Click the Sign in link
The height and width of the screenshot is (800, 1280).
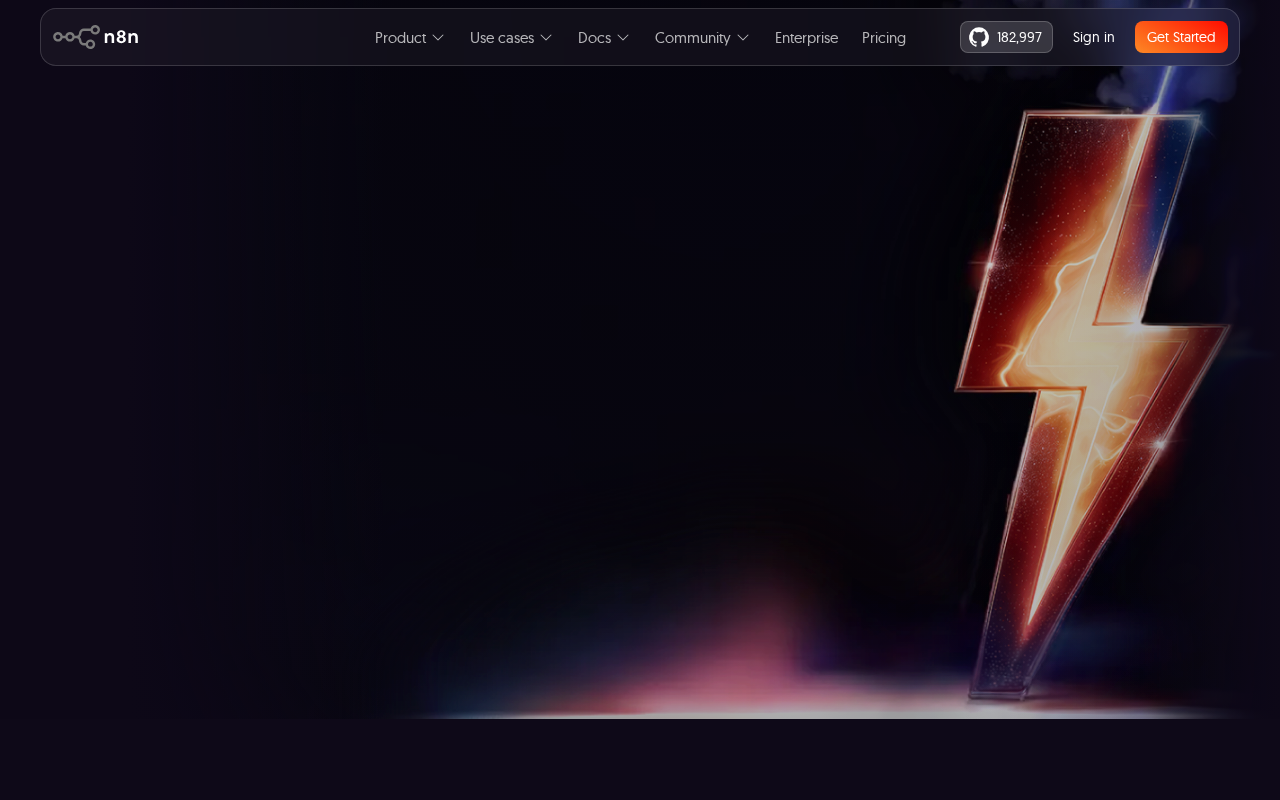(1093, 37)
